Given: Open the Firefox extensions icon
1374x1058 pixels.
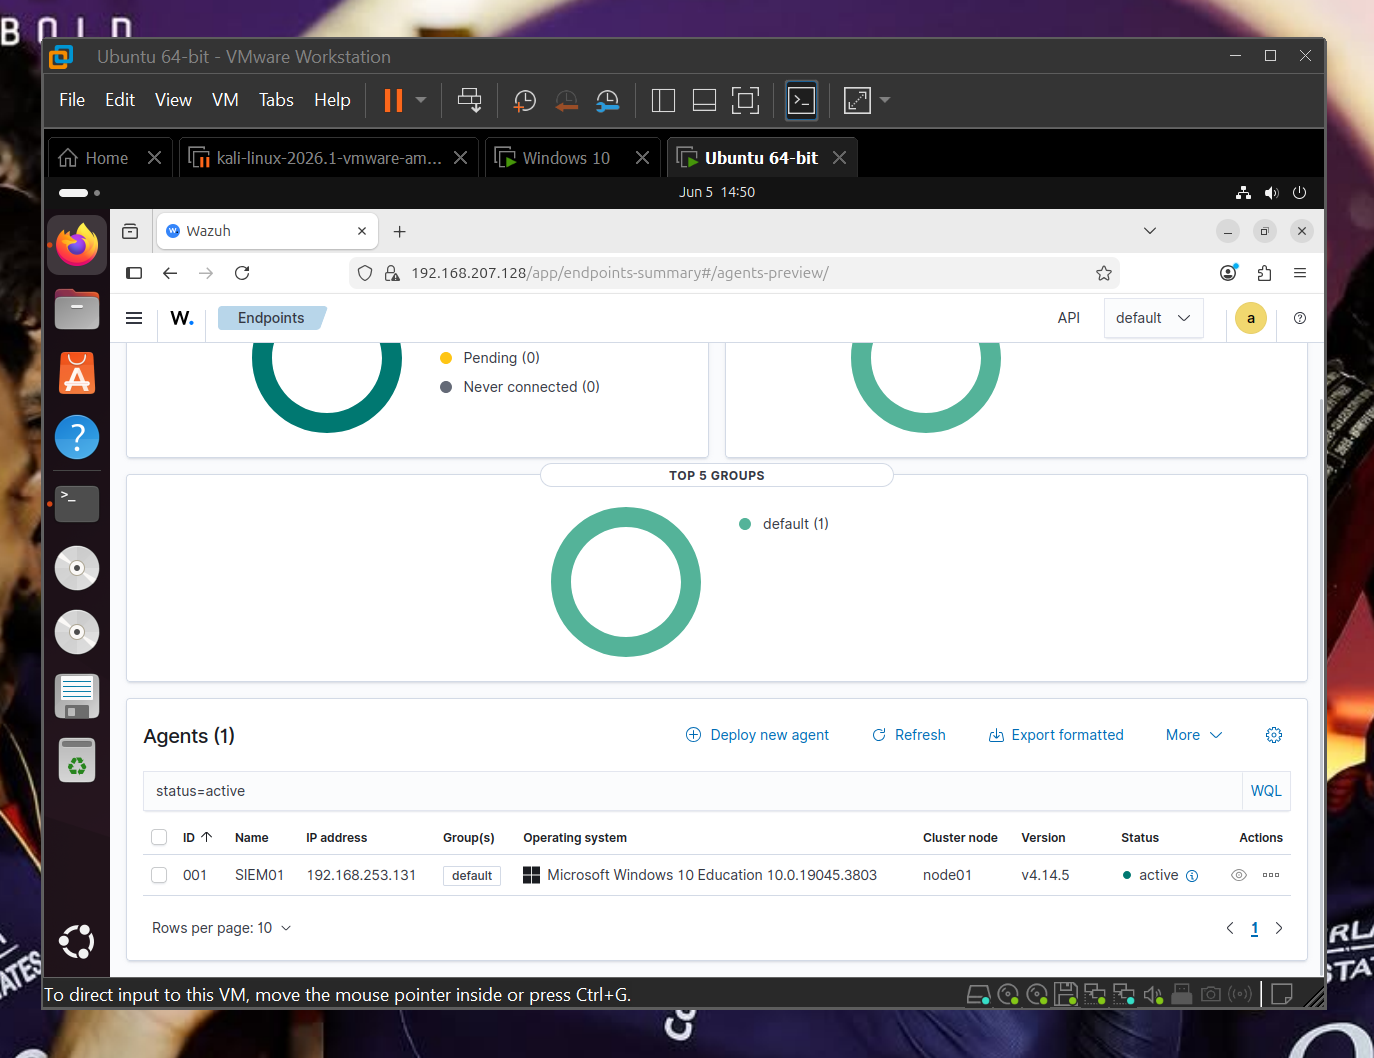Looking at the screenshot, I should pos(1264,273).
